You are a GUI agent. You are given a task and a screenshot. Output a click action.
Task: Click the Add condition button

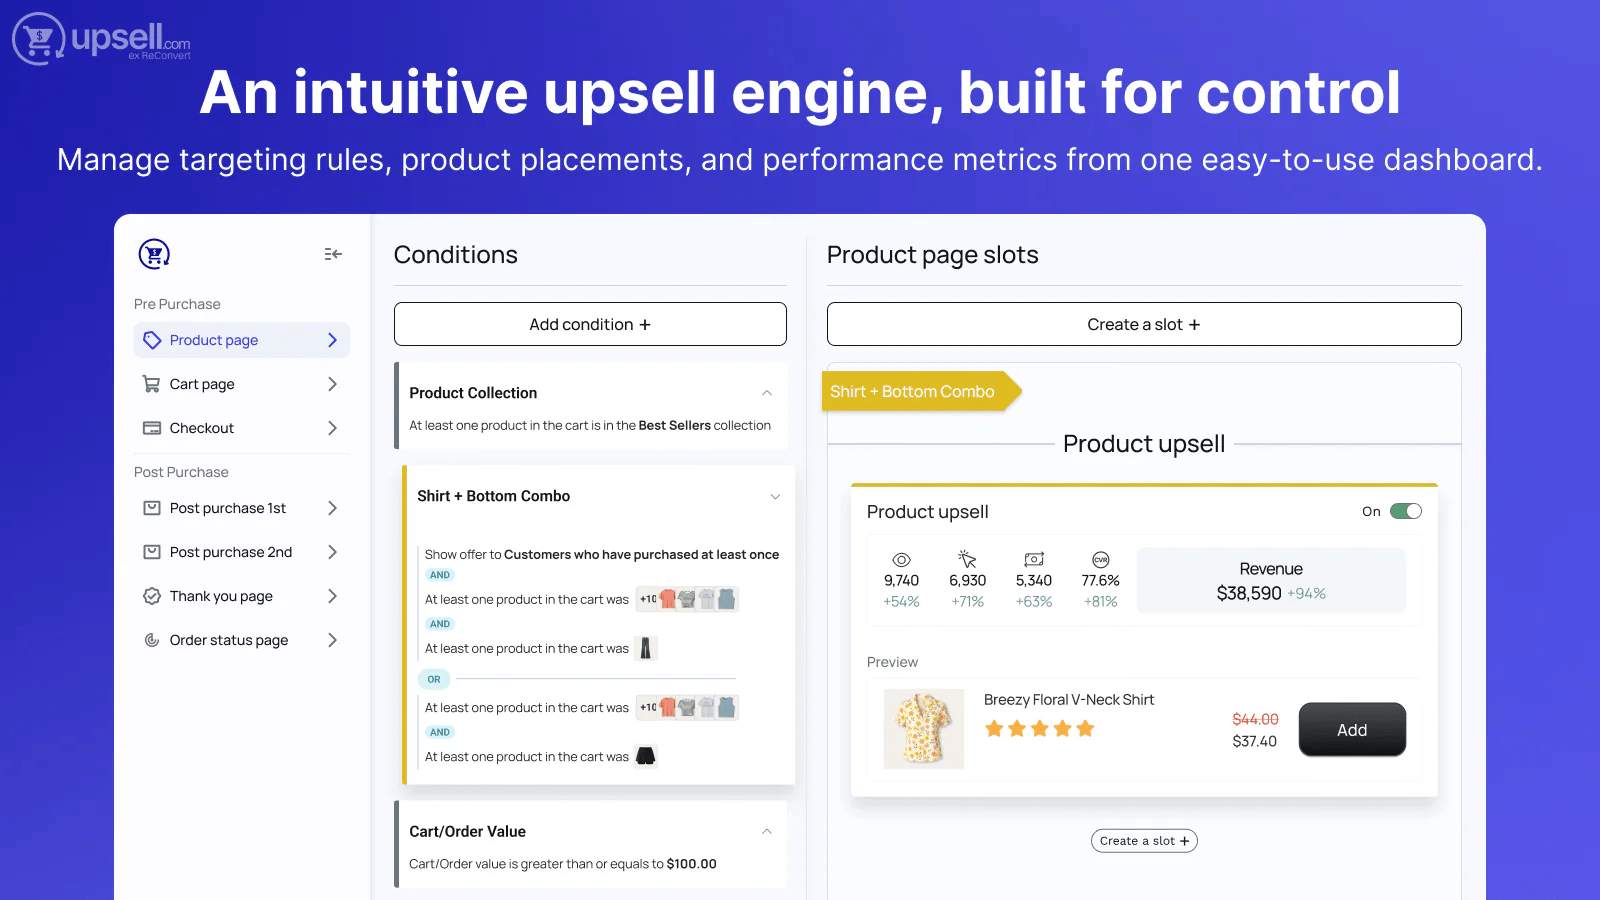click(590, 324)
